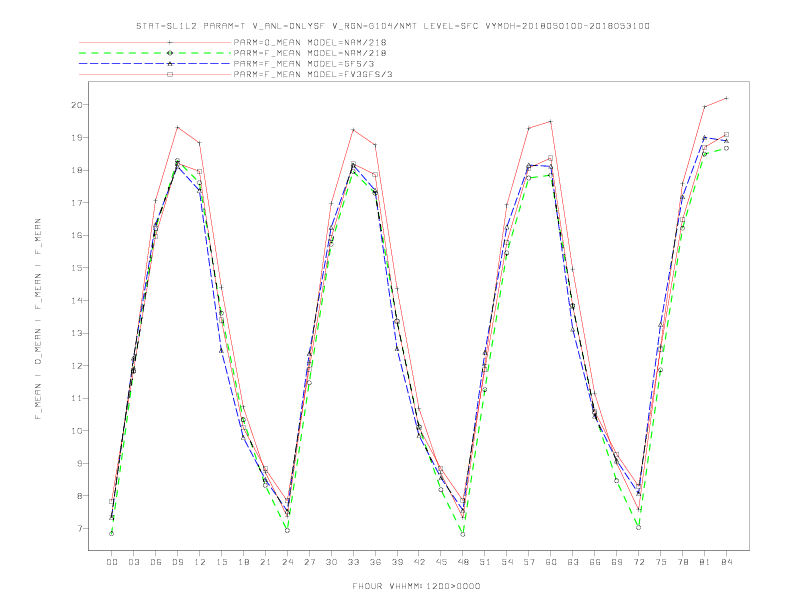The image size is (792, 612).
Task: Click 'V_RGN=G104/NMT' in the chart title
Action: coord(375,26)
